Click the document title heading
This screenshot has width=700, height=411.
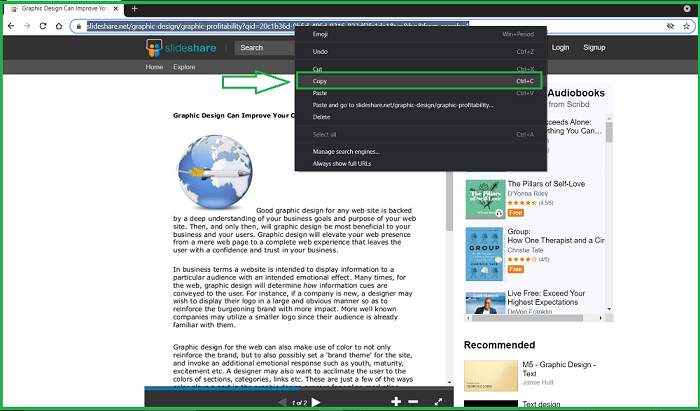coord(234,116)
